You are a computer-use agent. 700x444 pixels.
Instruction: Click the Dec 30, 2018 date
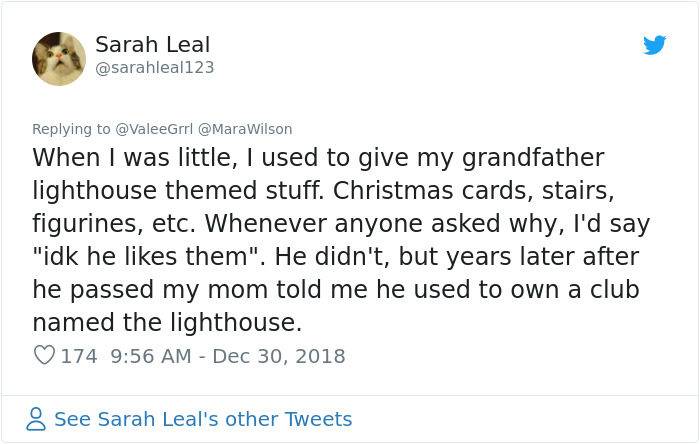tap(279, 356)
